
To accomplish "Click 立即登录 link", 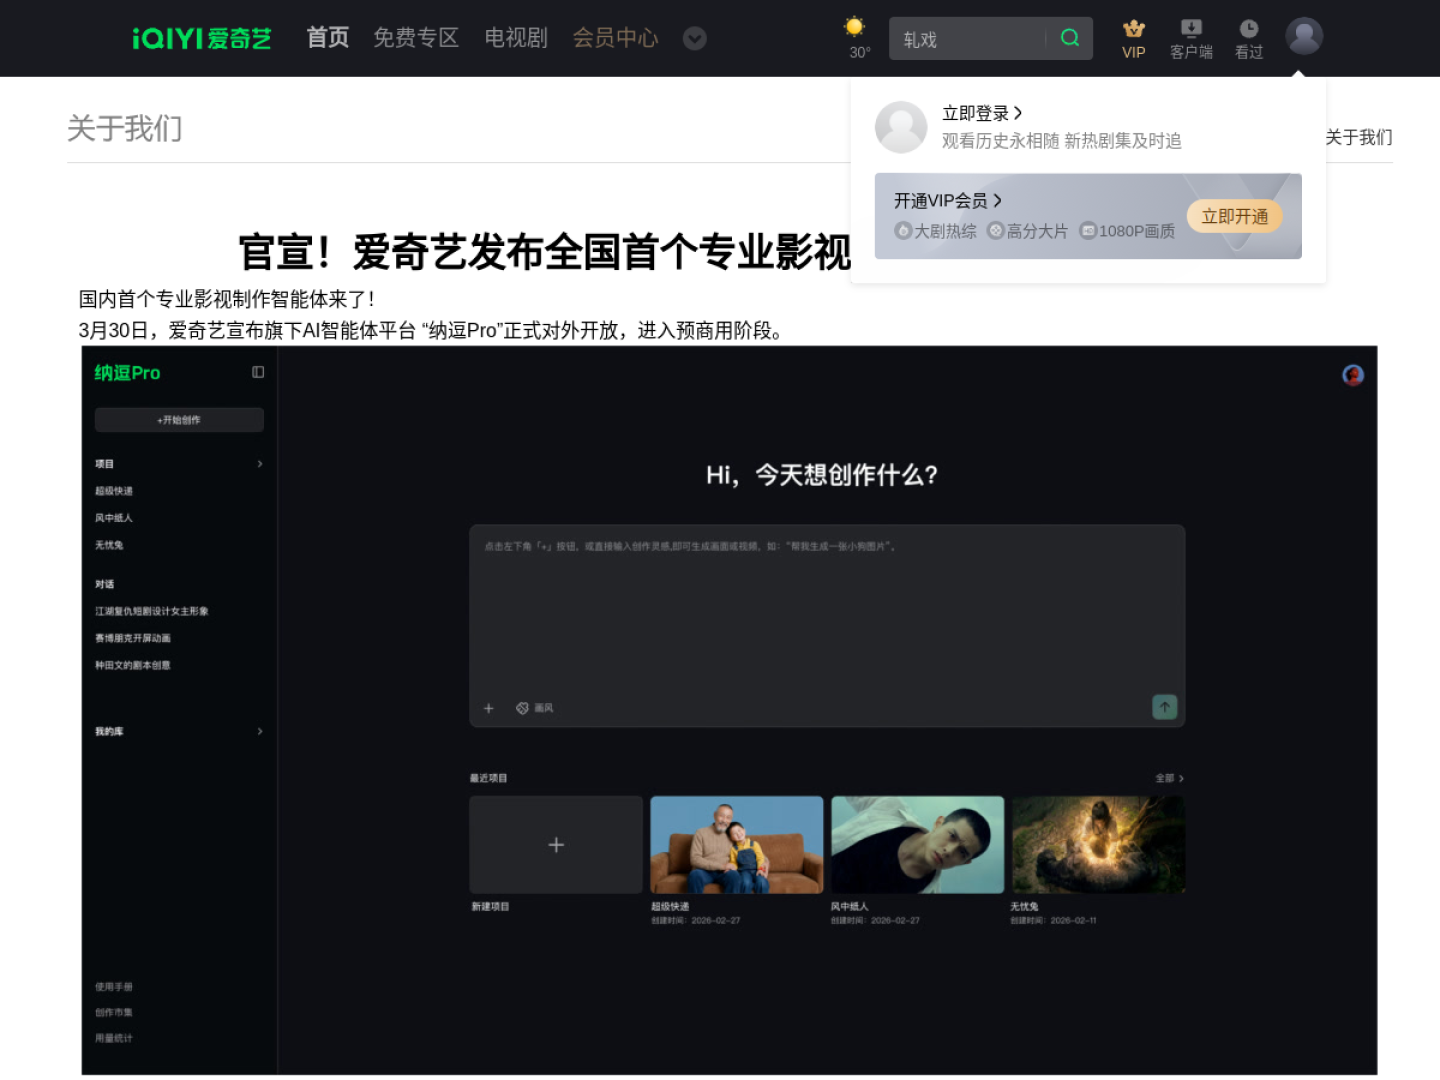I will coord(982,113).
